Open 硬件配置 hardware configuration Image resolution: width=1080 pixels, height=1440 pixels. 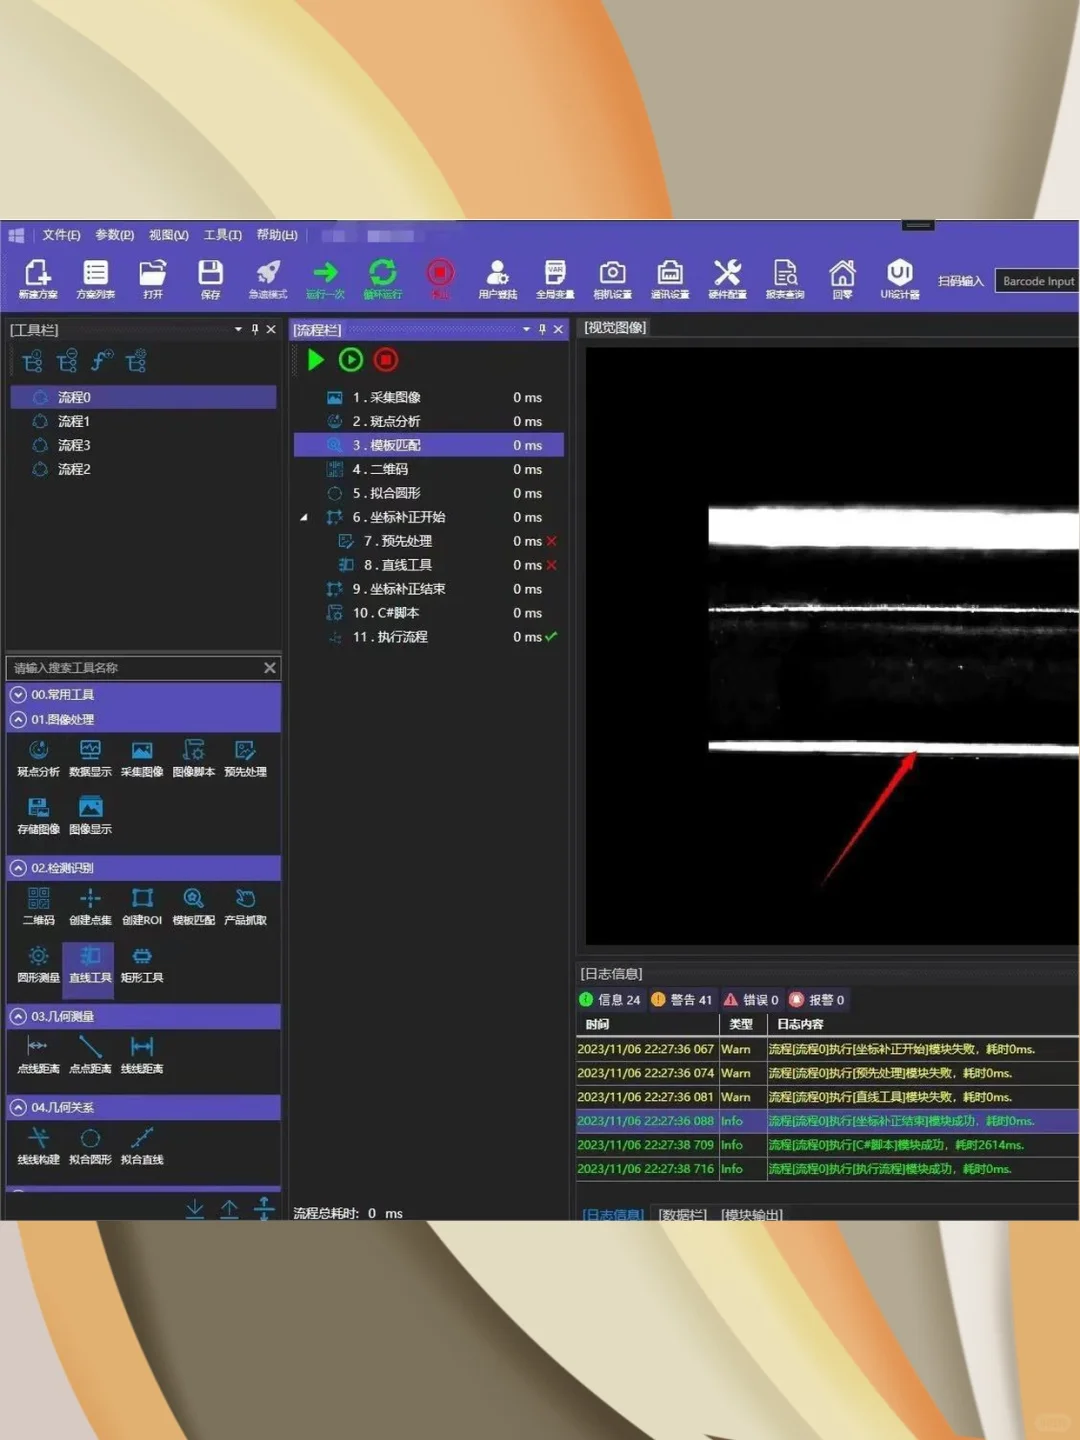[x=727, y=279]
